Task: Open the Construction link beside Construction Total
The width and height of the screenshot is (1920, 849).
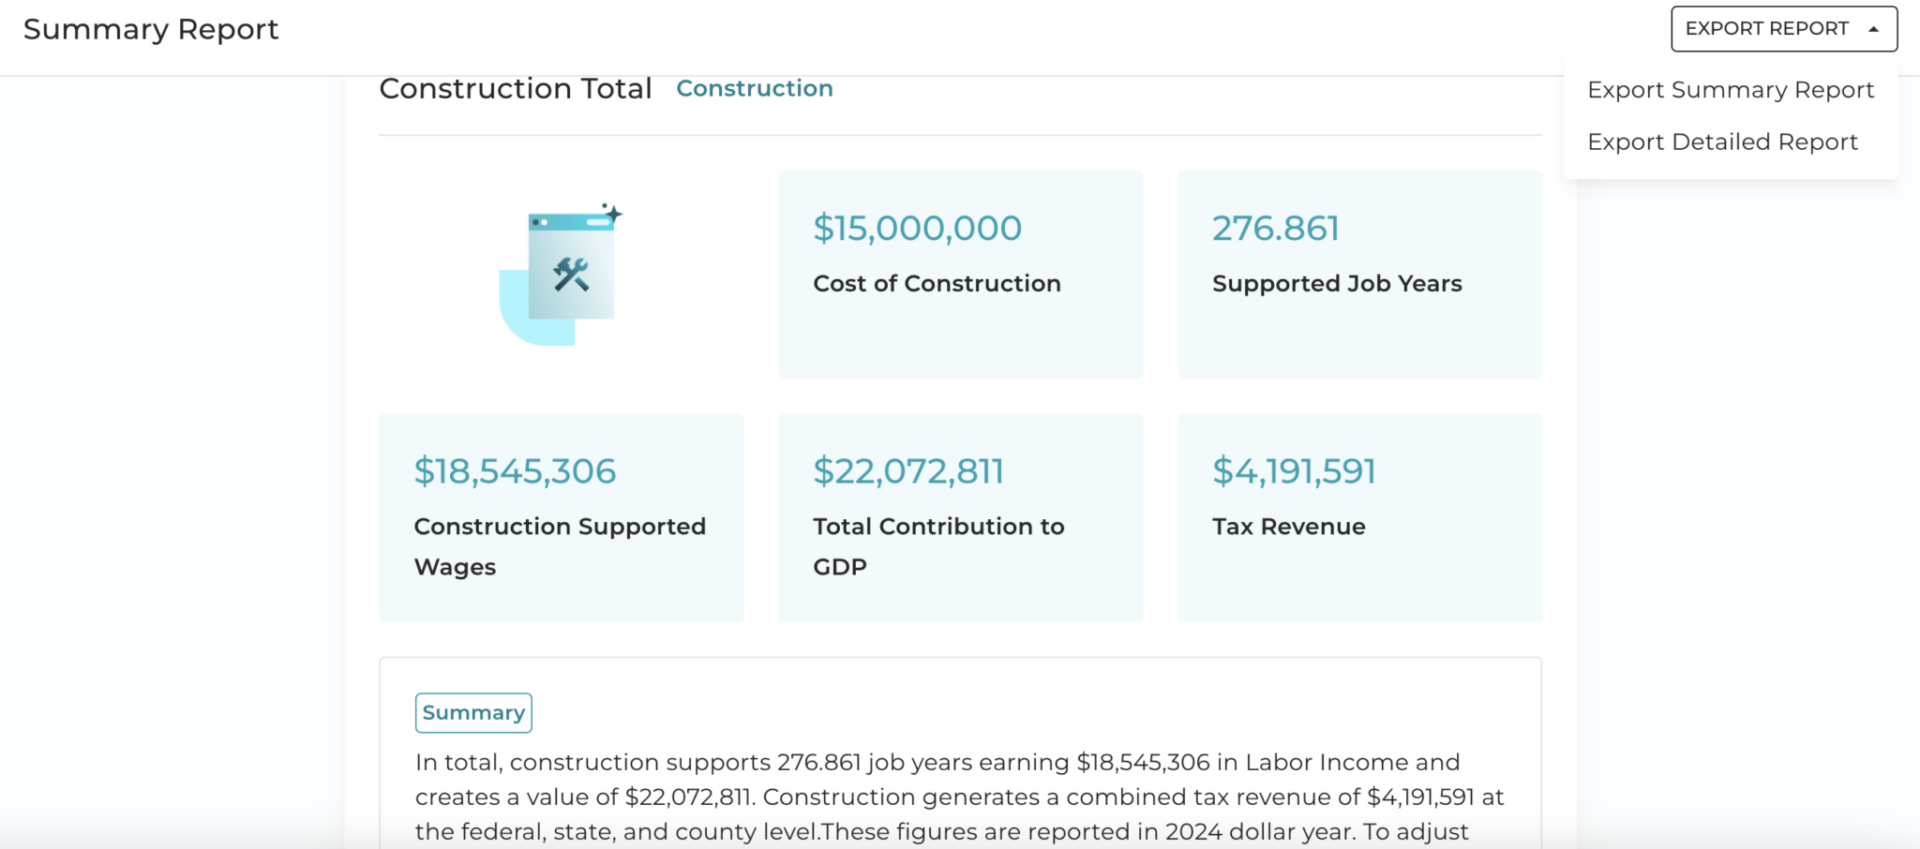Action: coord(754,88)
